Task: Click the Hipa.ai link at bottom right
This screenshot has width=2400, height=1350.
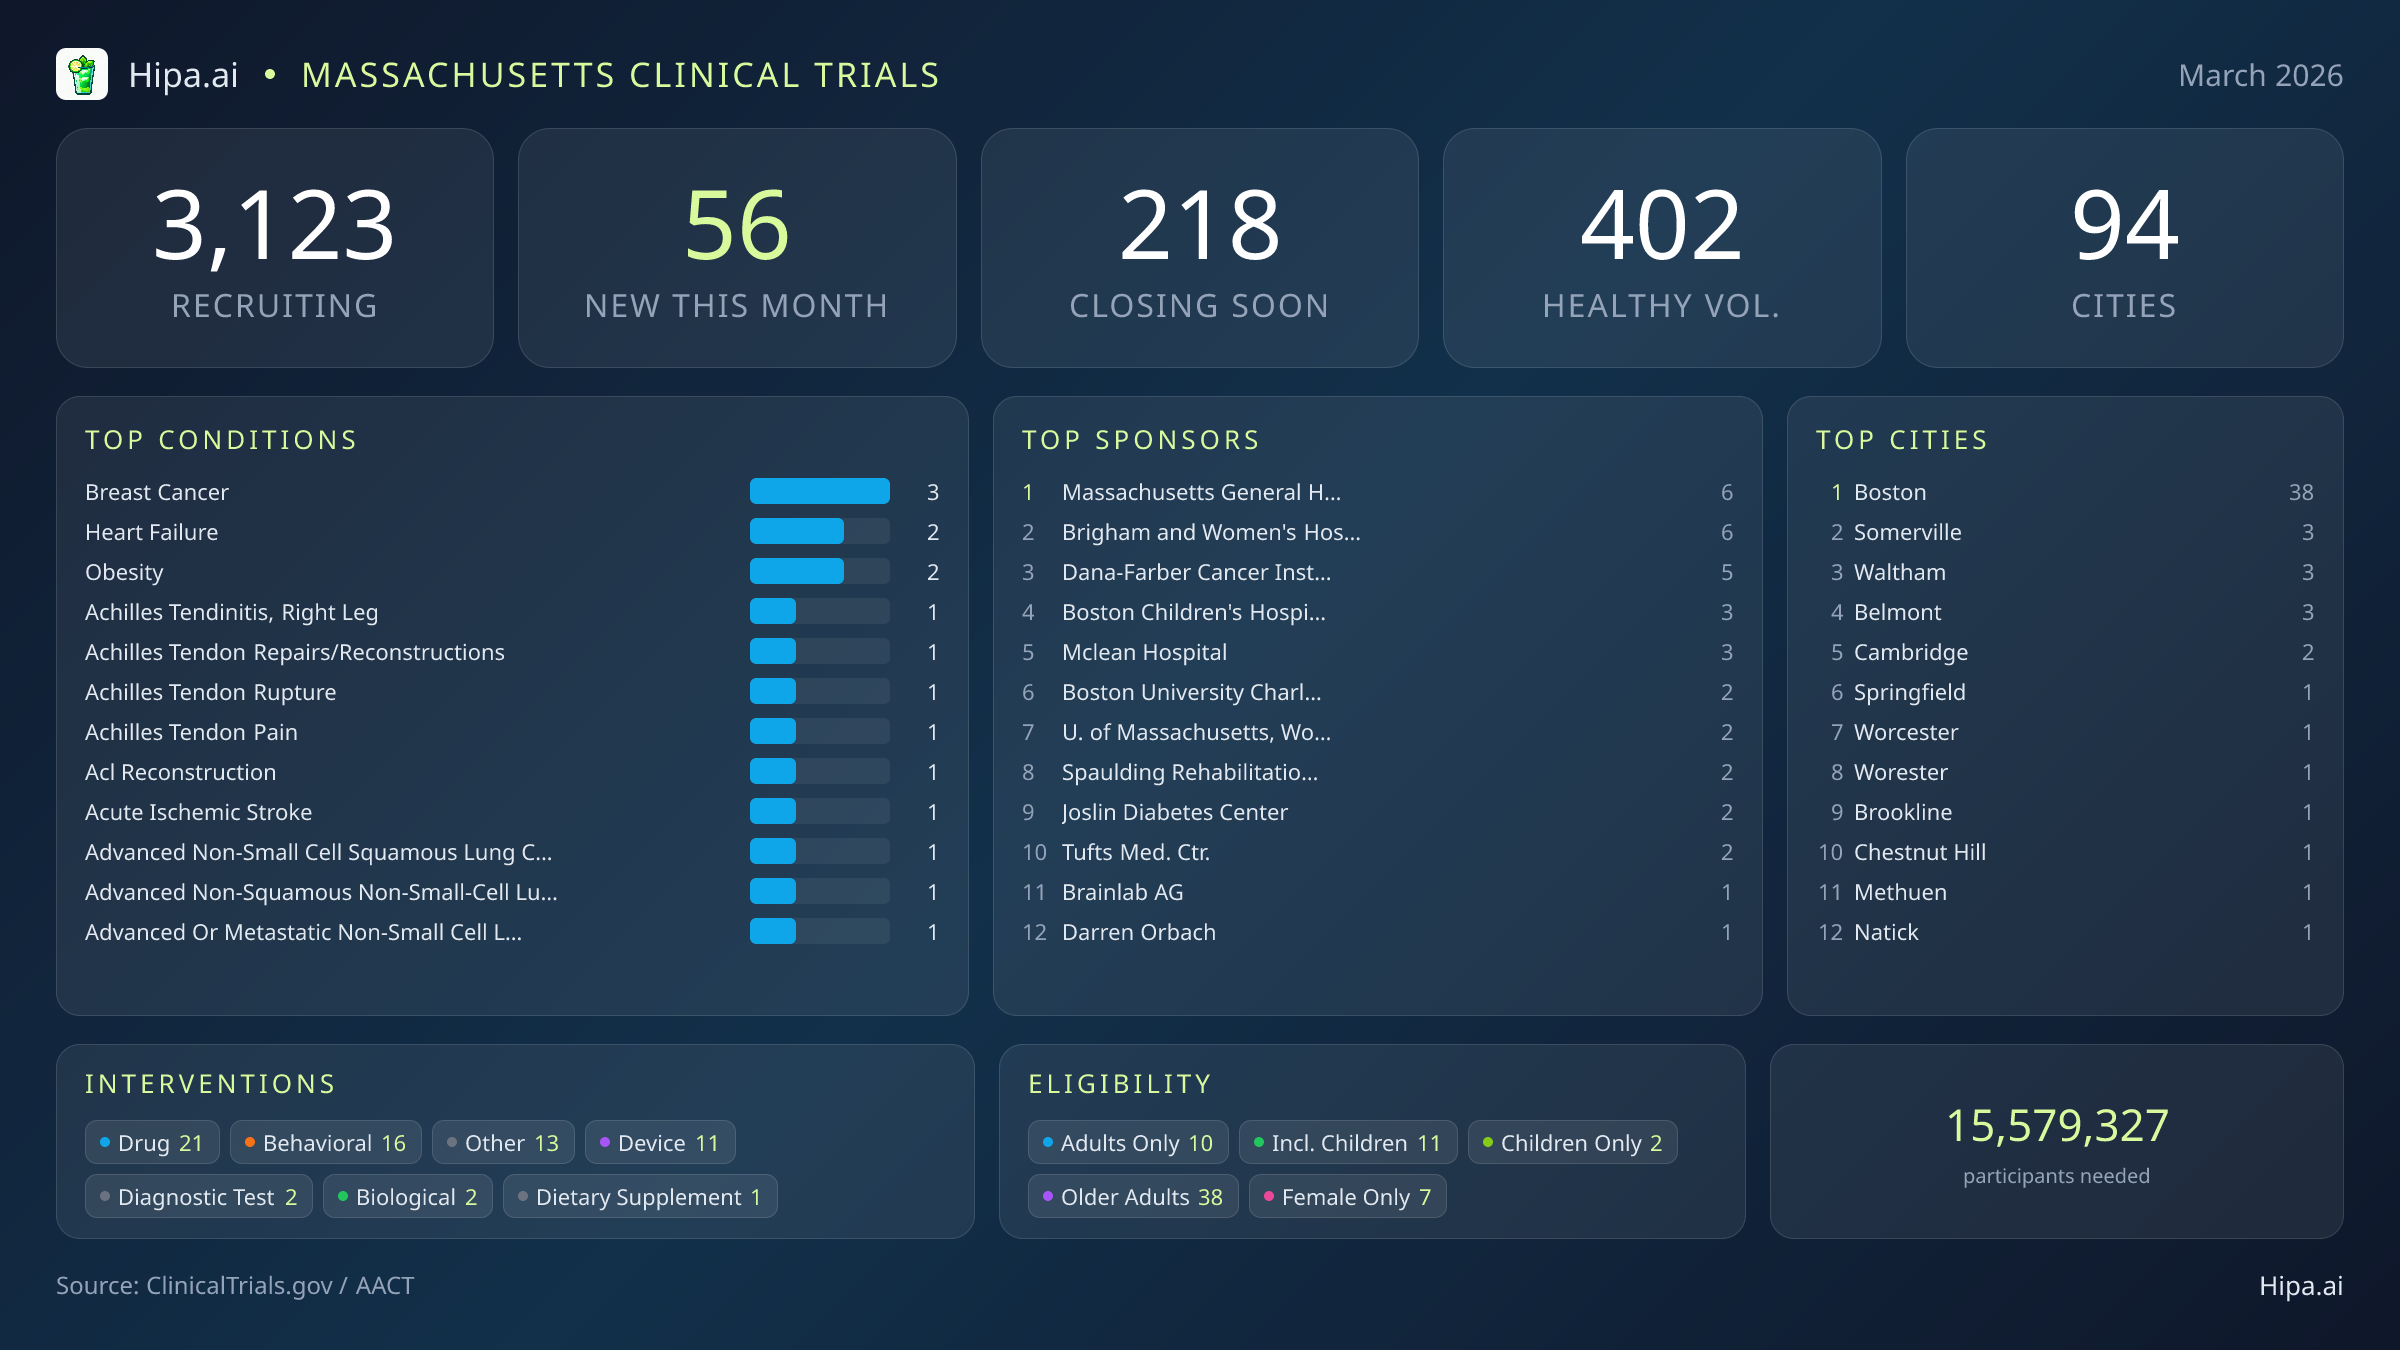Action: pyautogui.click(x=2300, y=1286)
